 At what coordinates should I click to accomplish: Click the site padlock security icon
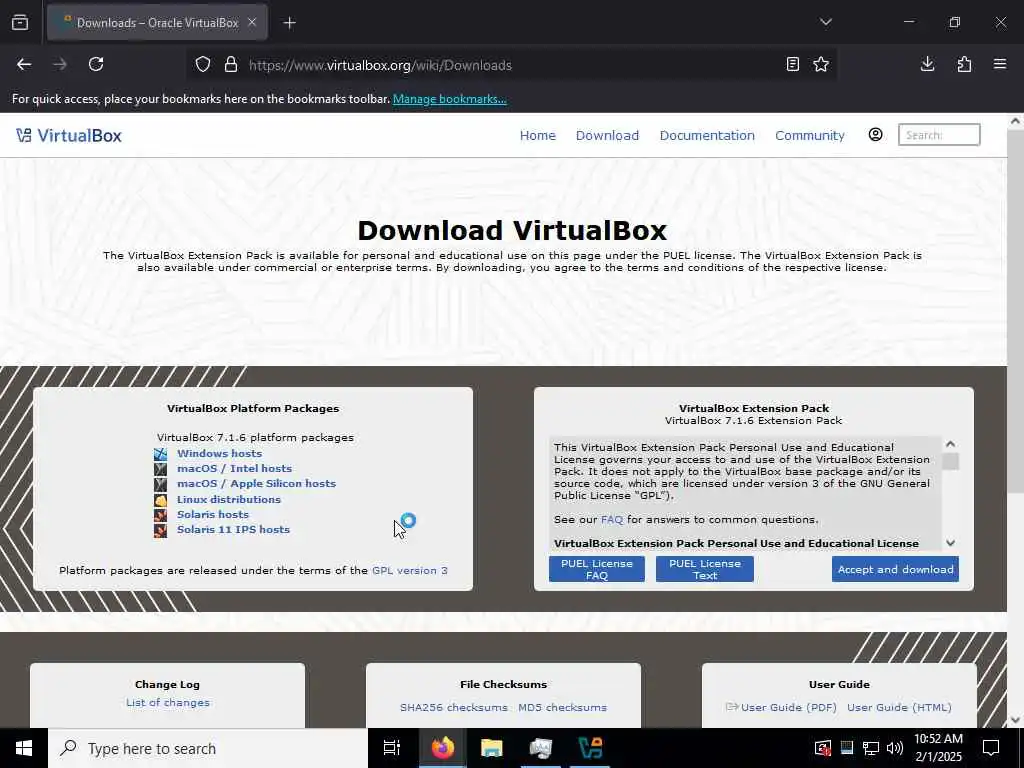tap(231, 65)
